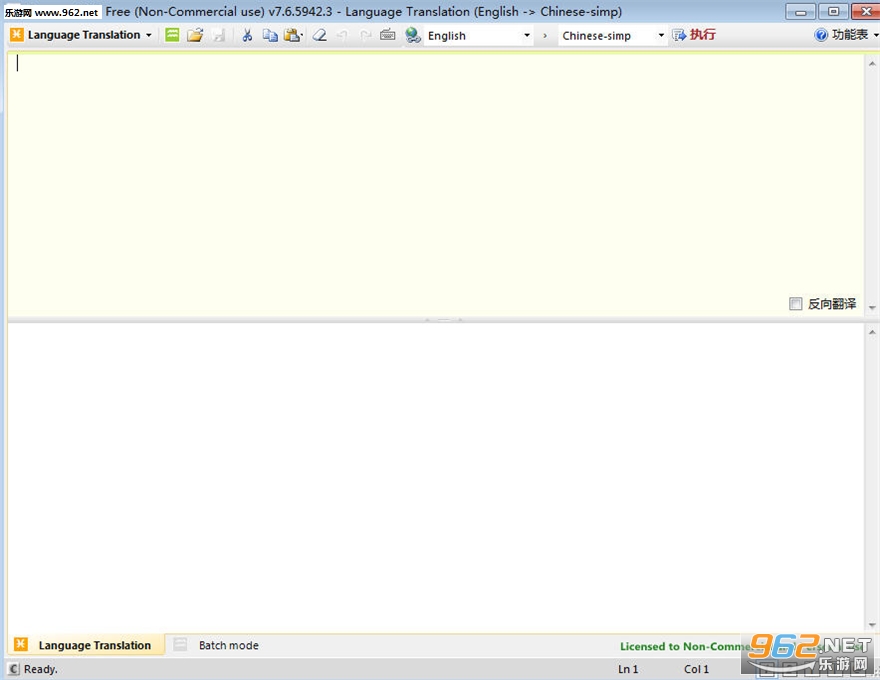
Task: Click the 'Col 1' status indicator
Action: [696, 669]
